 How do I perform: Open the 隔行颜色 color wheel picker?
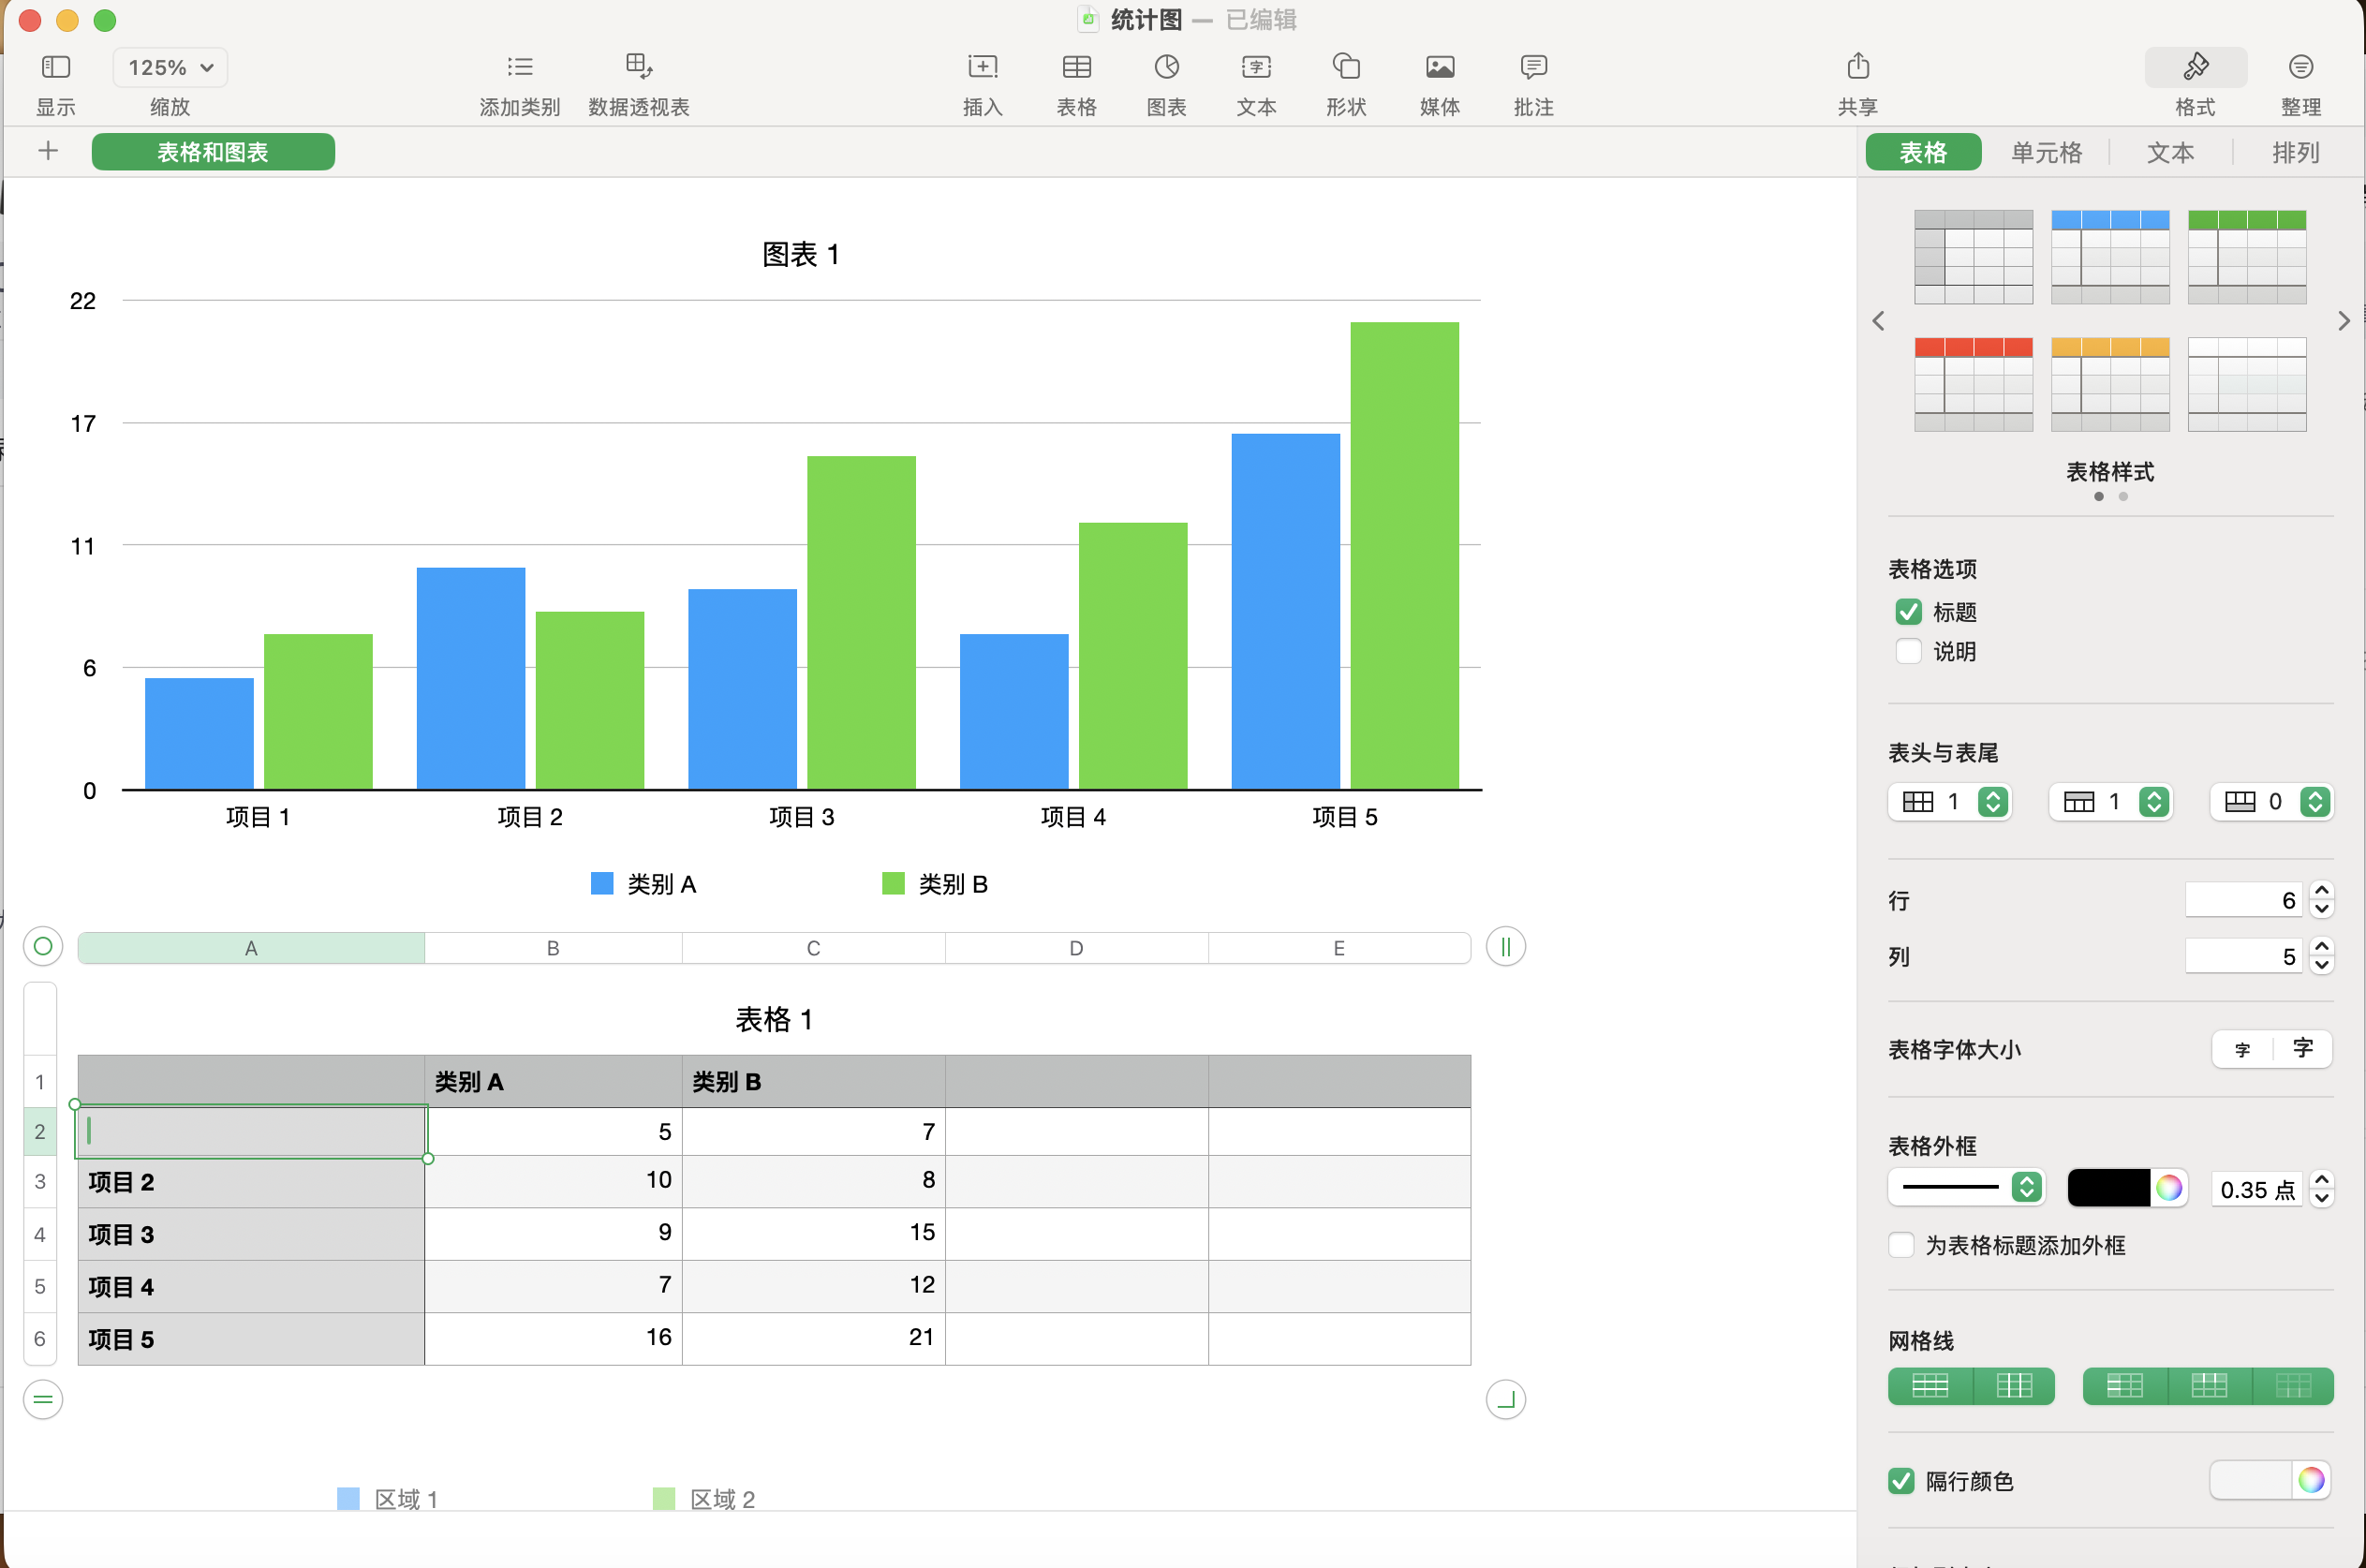[x=2310, y=1480]
